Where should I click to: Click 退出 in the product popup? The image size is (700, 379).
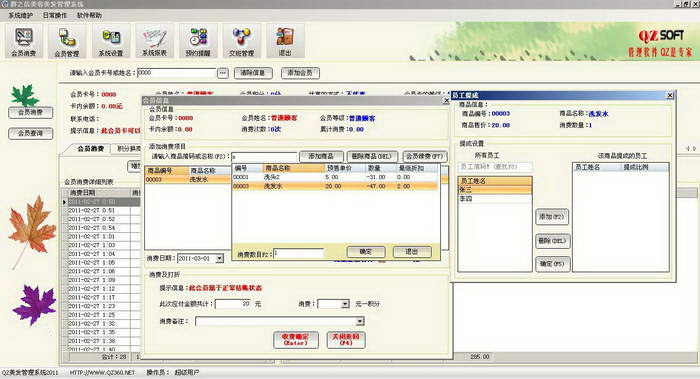pos(412,252)
